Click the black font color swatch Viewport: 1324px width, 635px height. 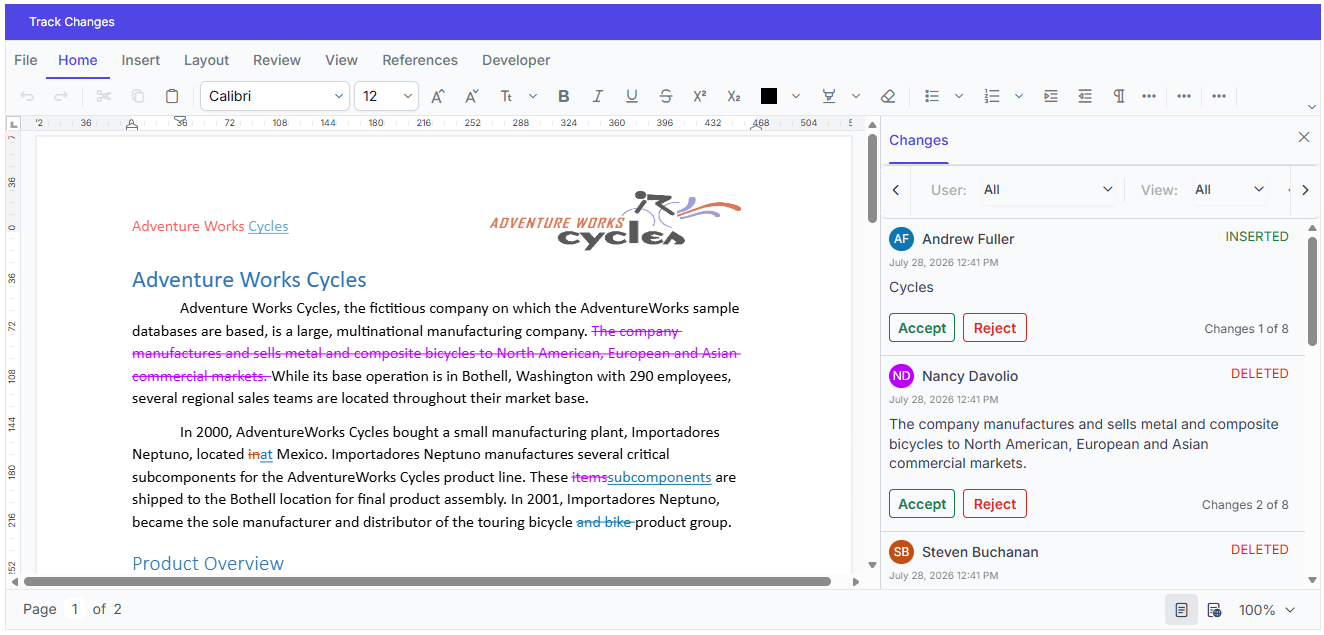769,96
